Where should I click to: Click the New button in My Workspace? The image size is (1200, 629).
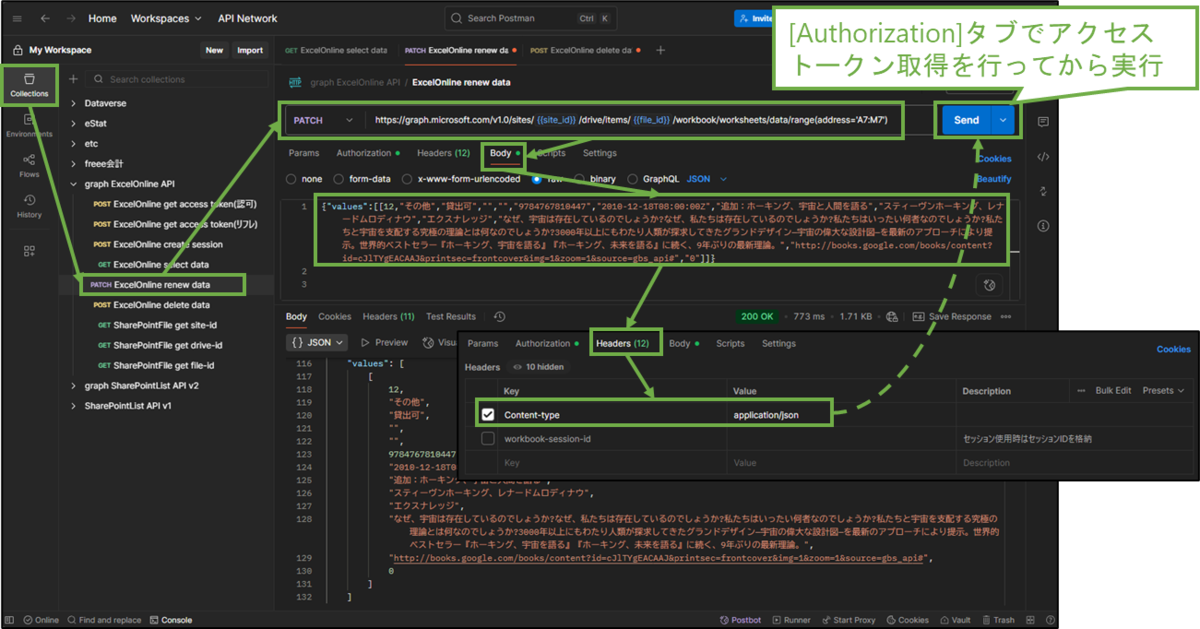coord(214,50)
